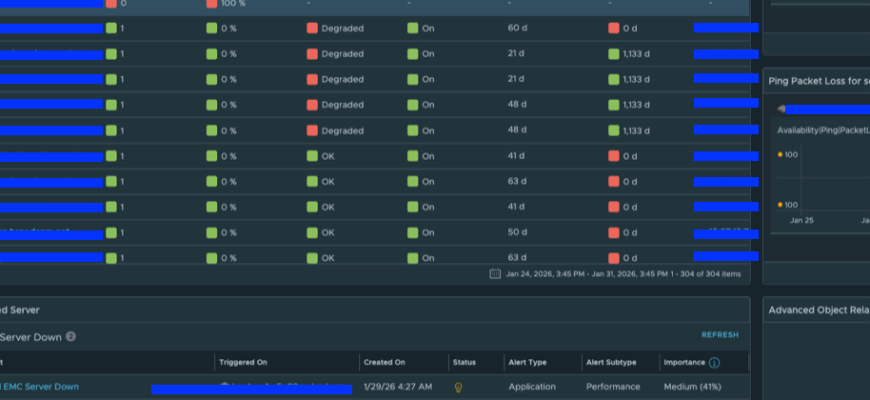Click the info icon beside Importance header
Image resolution: width=870 pixels, height=400 pixels.
coord(714,362)
